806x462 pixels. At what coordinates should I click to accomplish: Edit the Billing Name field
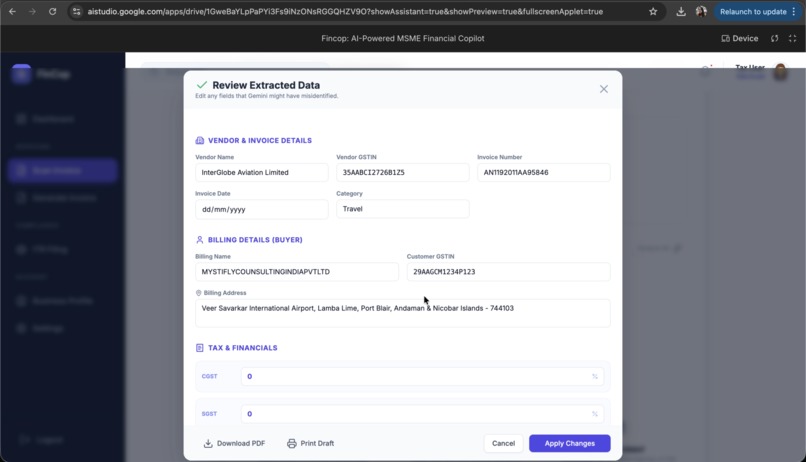pyautogui.click(x=297, y=272)
